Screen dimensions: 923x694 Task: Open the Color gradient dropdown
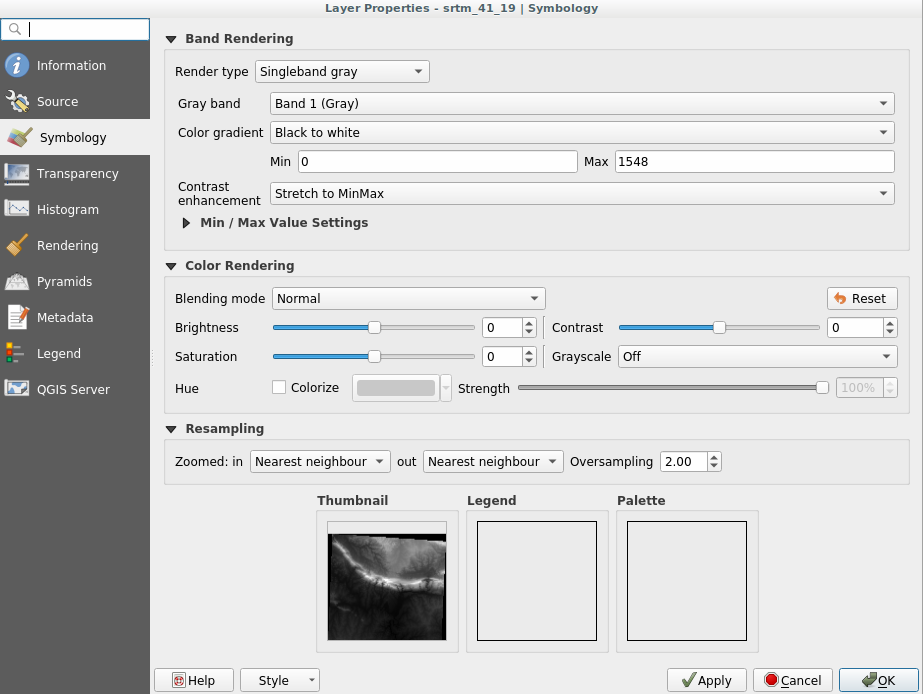582,133
